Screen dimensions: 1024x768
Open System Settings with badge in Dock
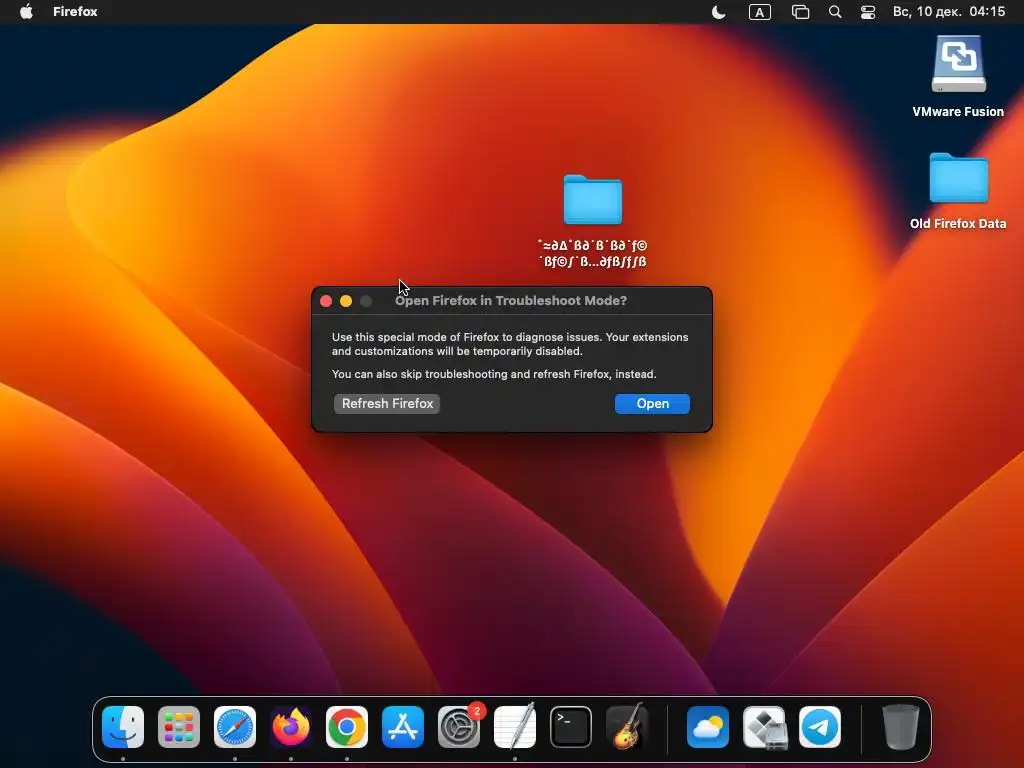(459, 727)
